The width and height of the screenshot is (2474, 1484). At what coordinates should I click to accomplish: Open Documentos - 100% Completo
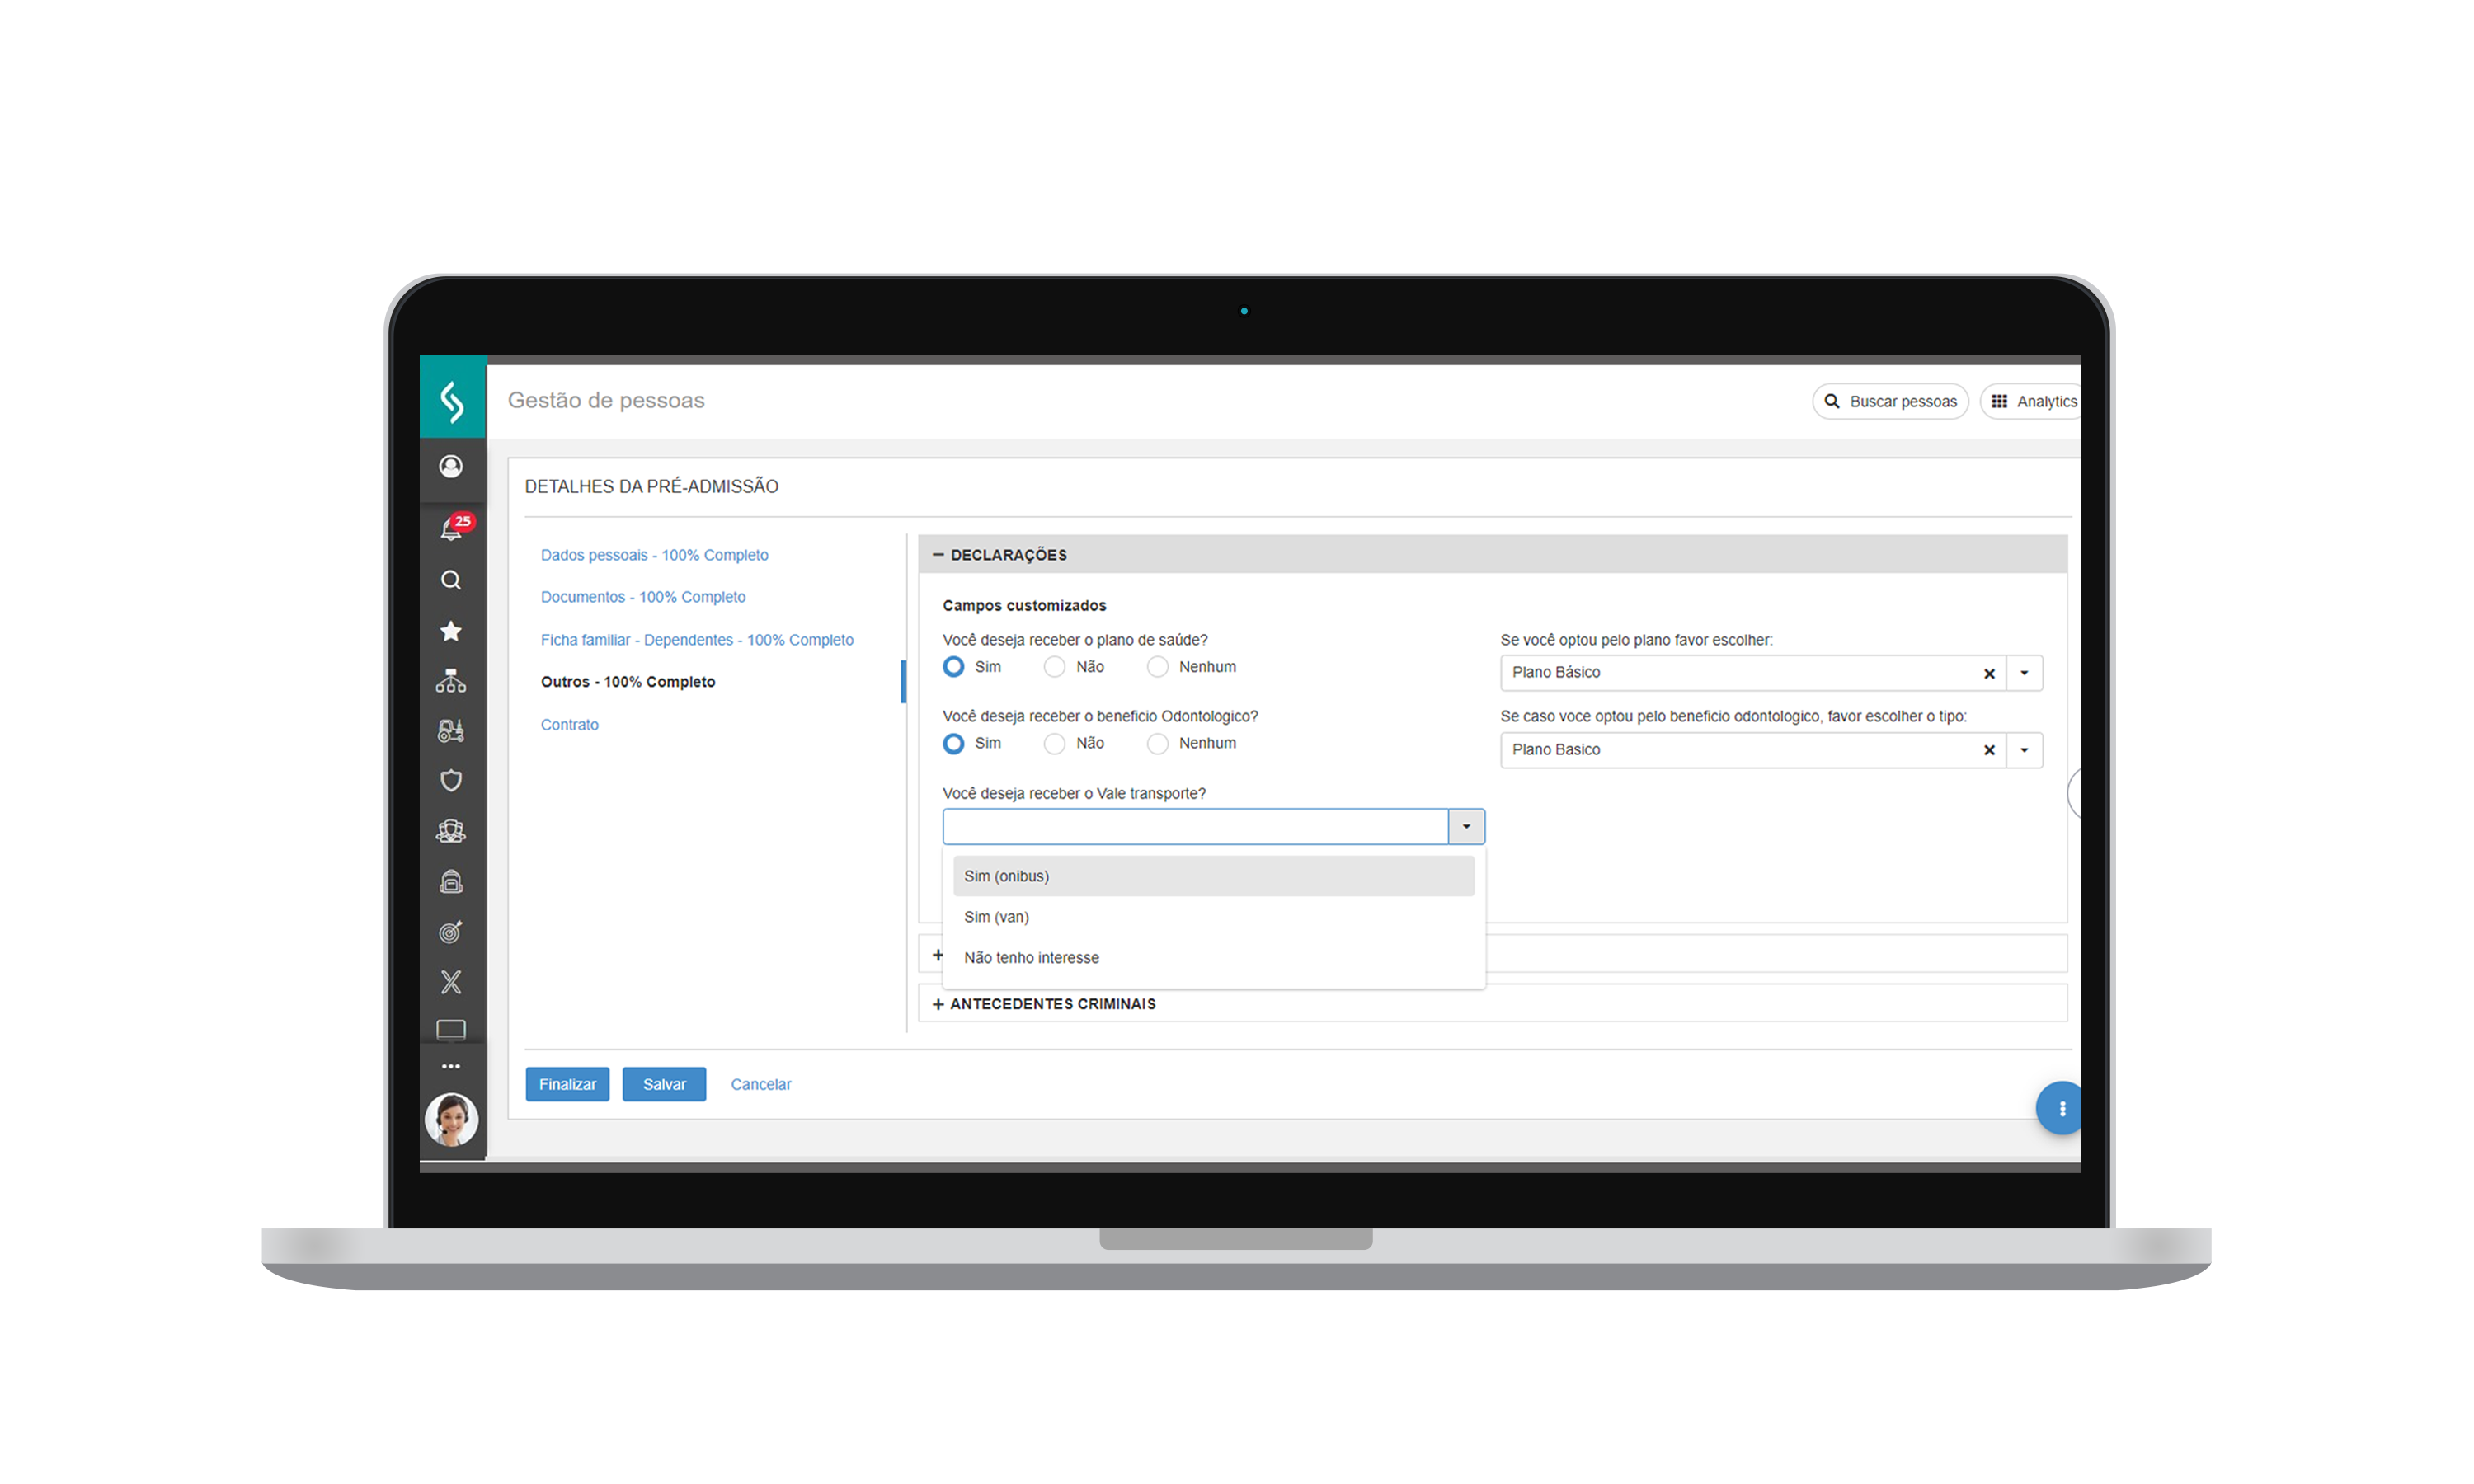(x=643, y=597)
